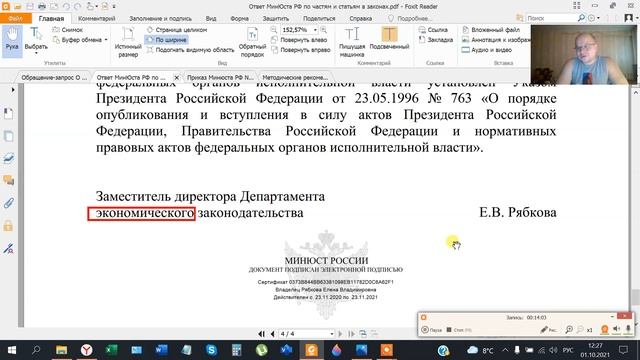Open the pages thumbnail panel in sidebar
This screenshot has height=360, width=640.
[9, 136]
